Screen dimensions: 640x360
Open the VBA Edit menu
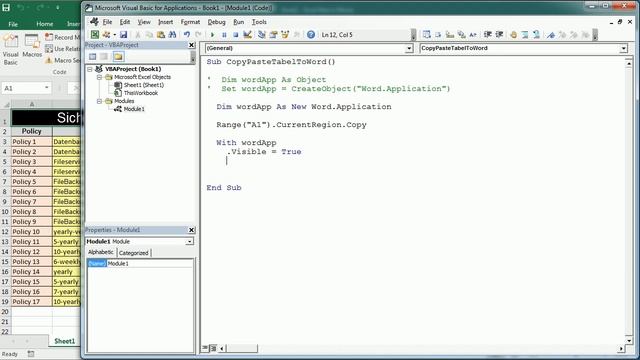pyautogui.click(x=124, y=22)
